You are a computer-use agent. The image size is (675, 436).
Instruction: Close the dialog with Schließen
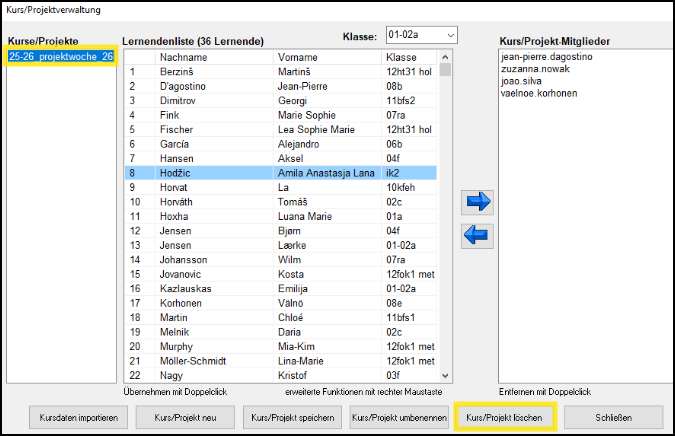tap(613, 417)
